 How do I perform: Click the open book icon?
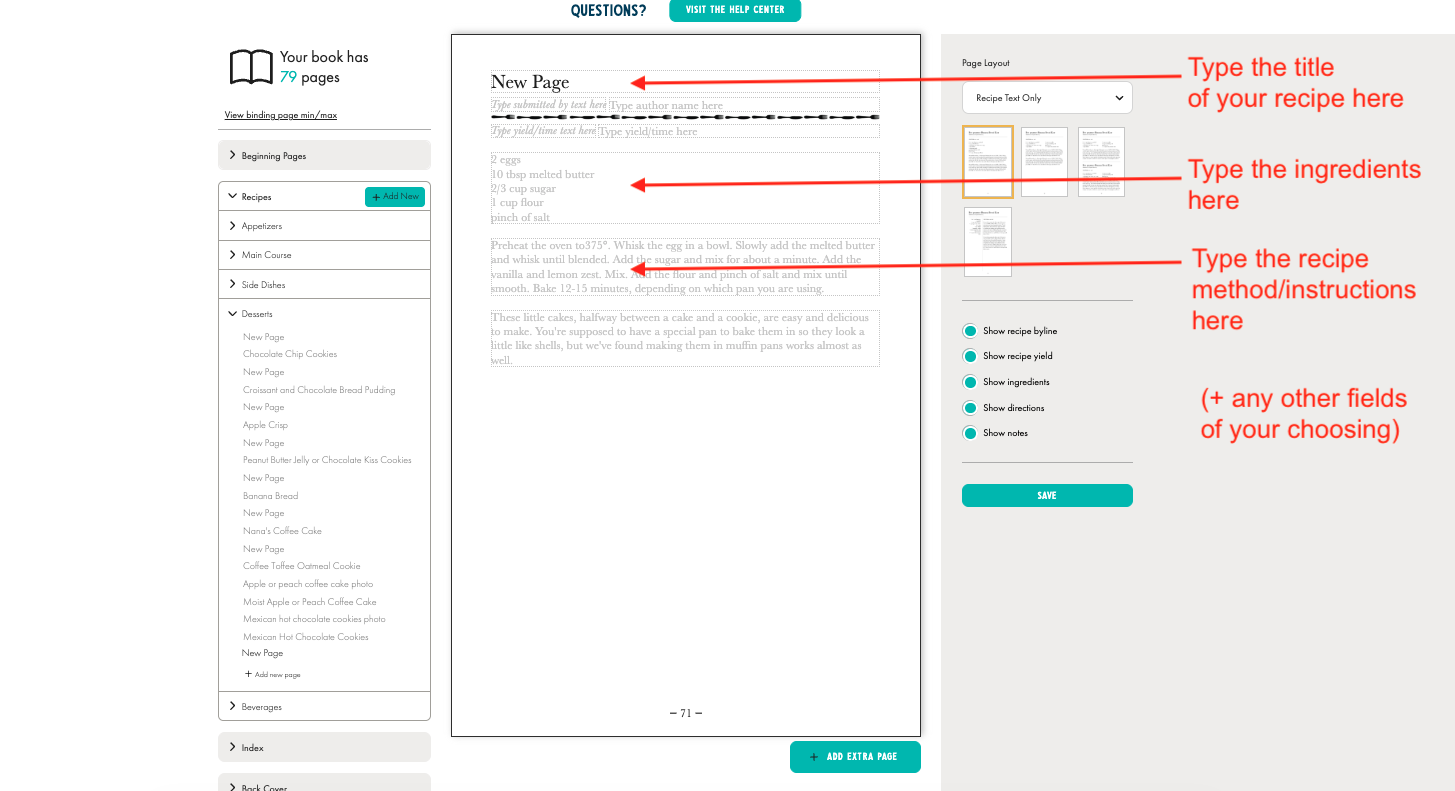[x=251, y=67]
